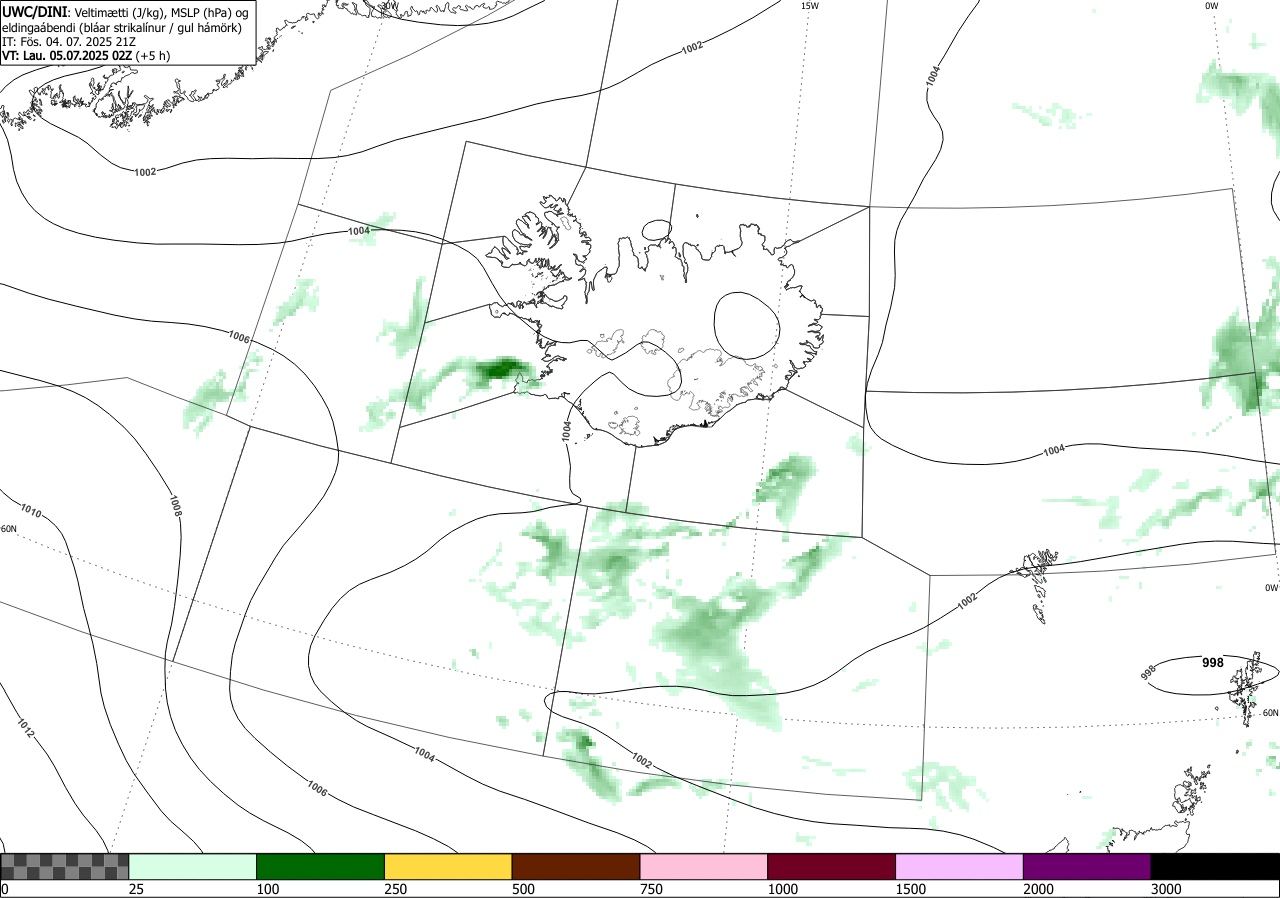Click the legend value "1500"

click(x=910, y=889)
